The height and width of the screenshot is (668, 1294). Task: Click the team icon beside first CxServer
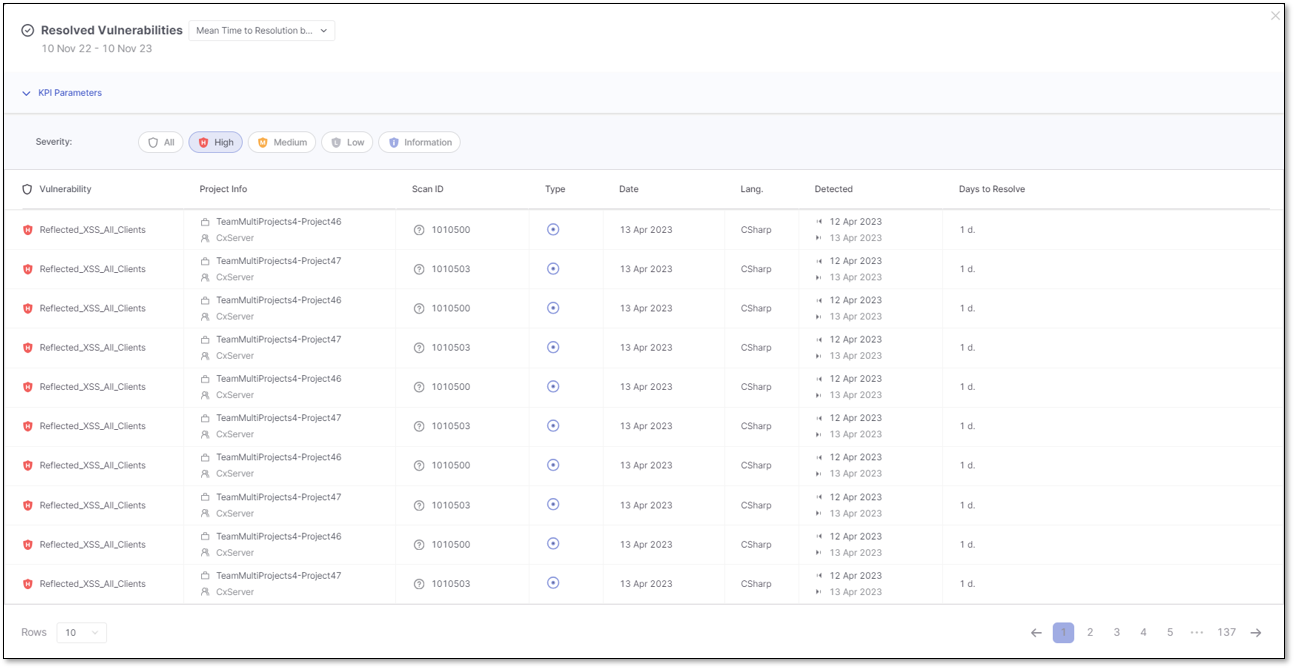(x=205, y=238)
